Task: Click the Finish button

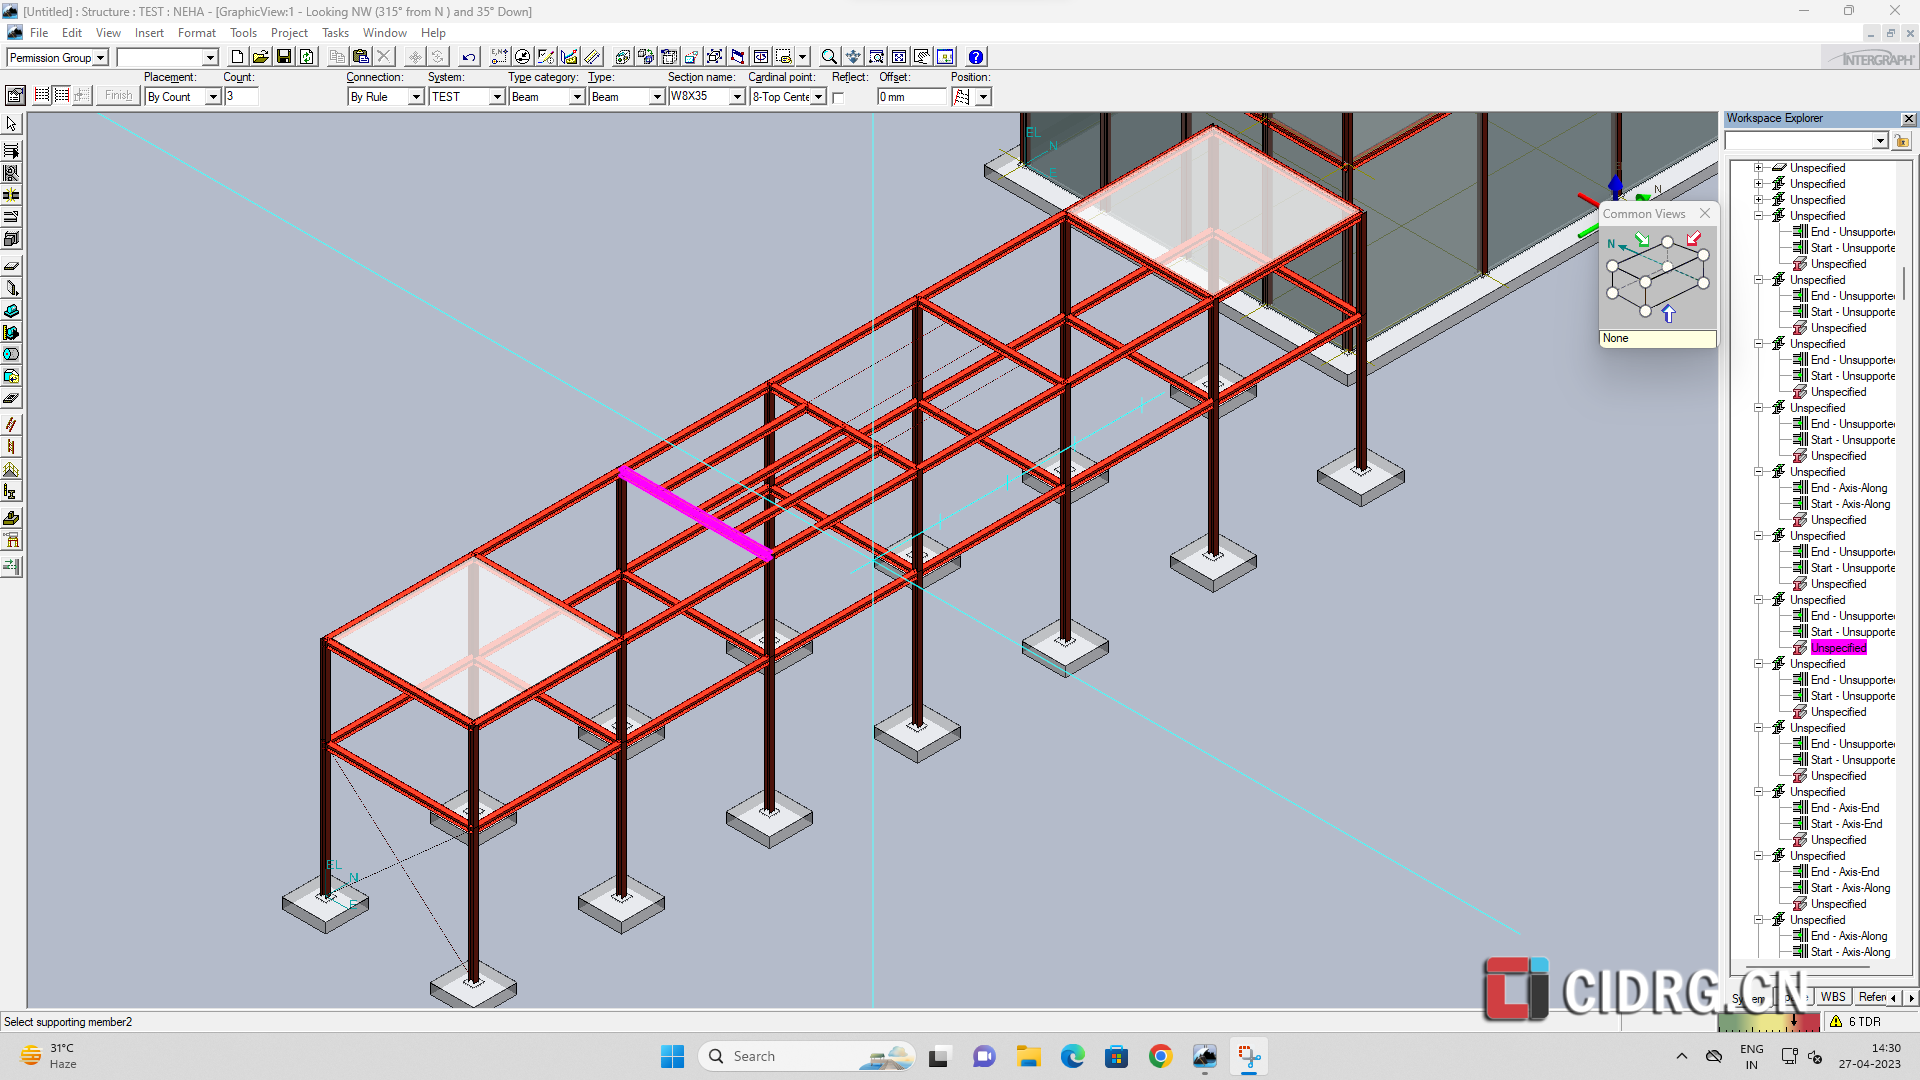Action: click(118, 96)
